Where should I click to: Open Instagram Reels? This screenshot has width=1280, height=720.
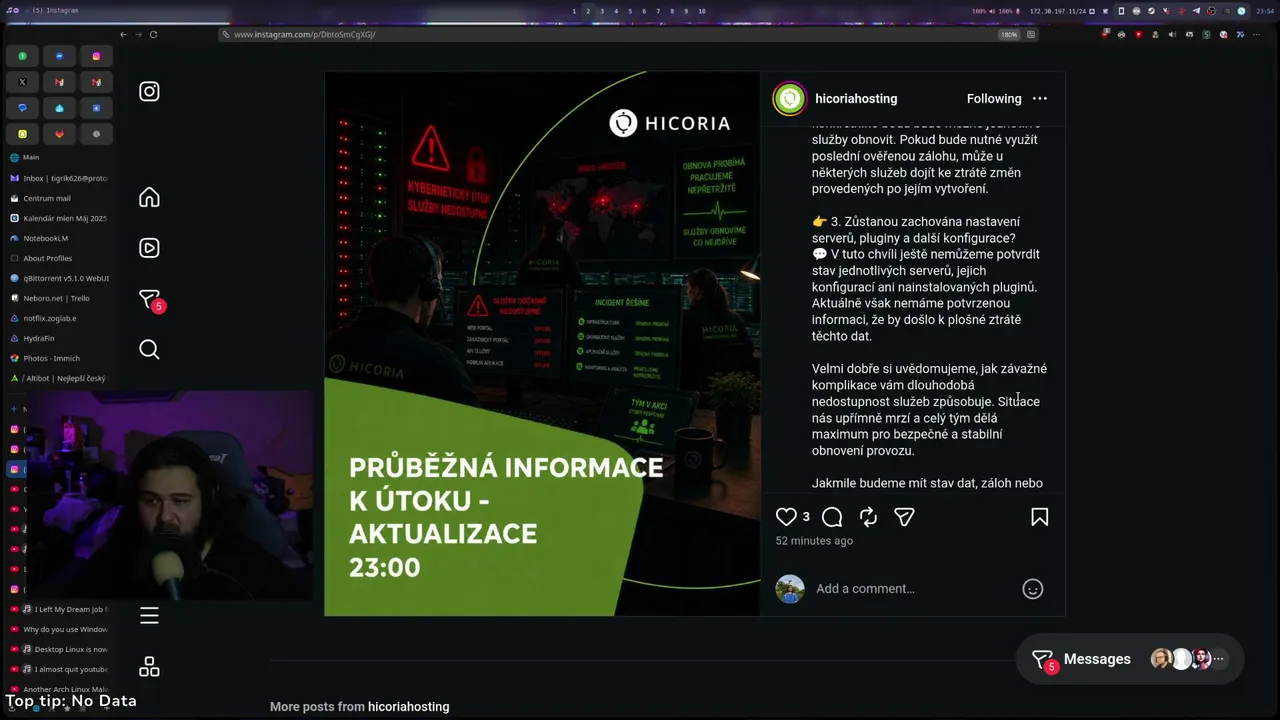coord(149,248)
